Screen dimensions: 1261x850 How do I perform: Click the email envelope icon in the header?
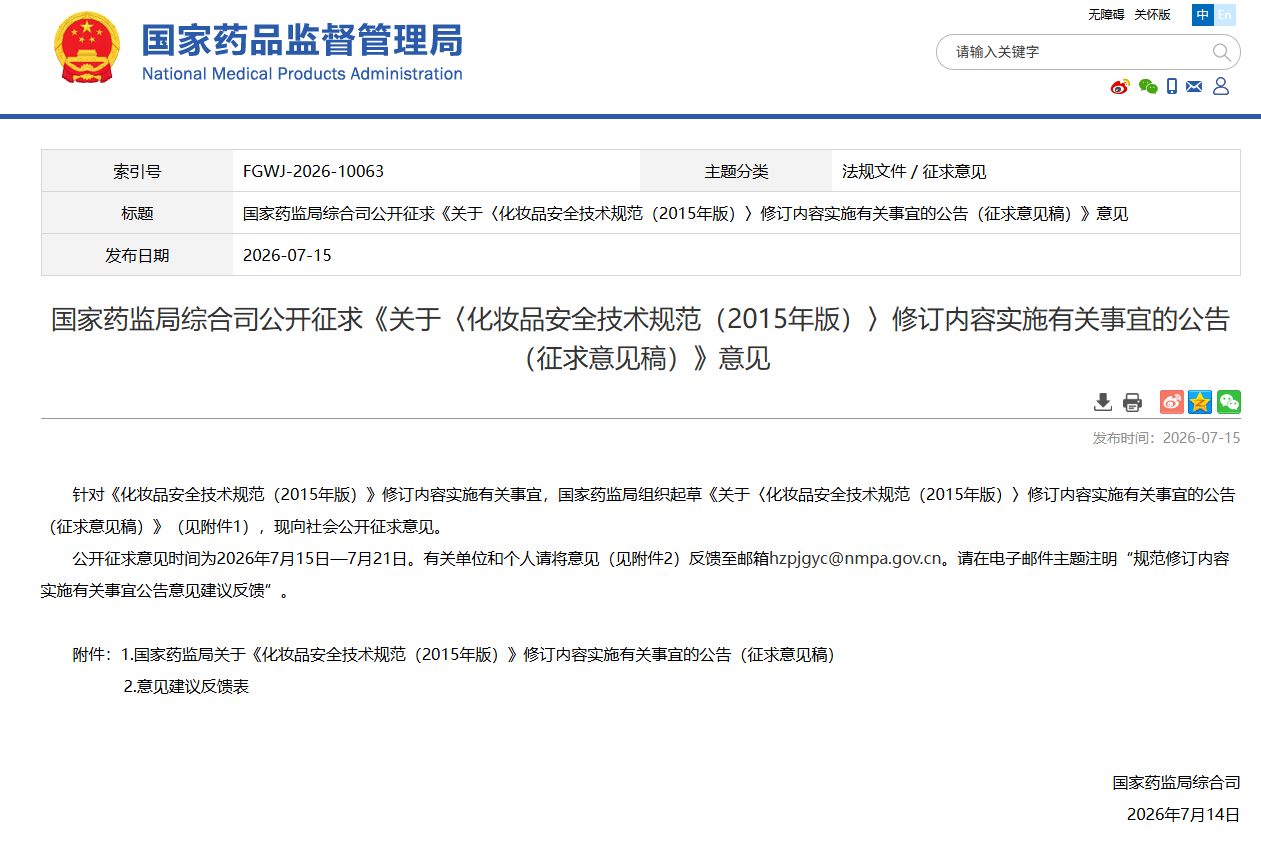[1194, 87]
